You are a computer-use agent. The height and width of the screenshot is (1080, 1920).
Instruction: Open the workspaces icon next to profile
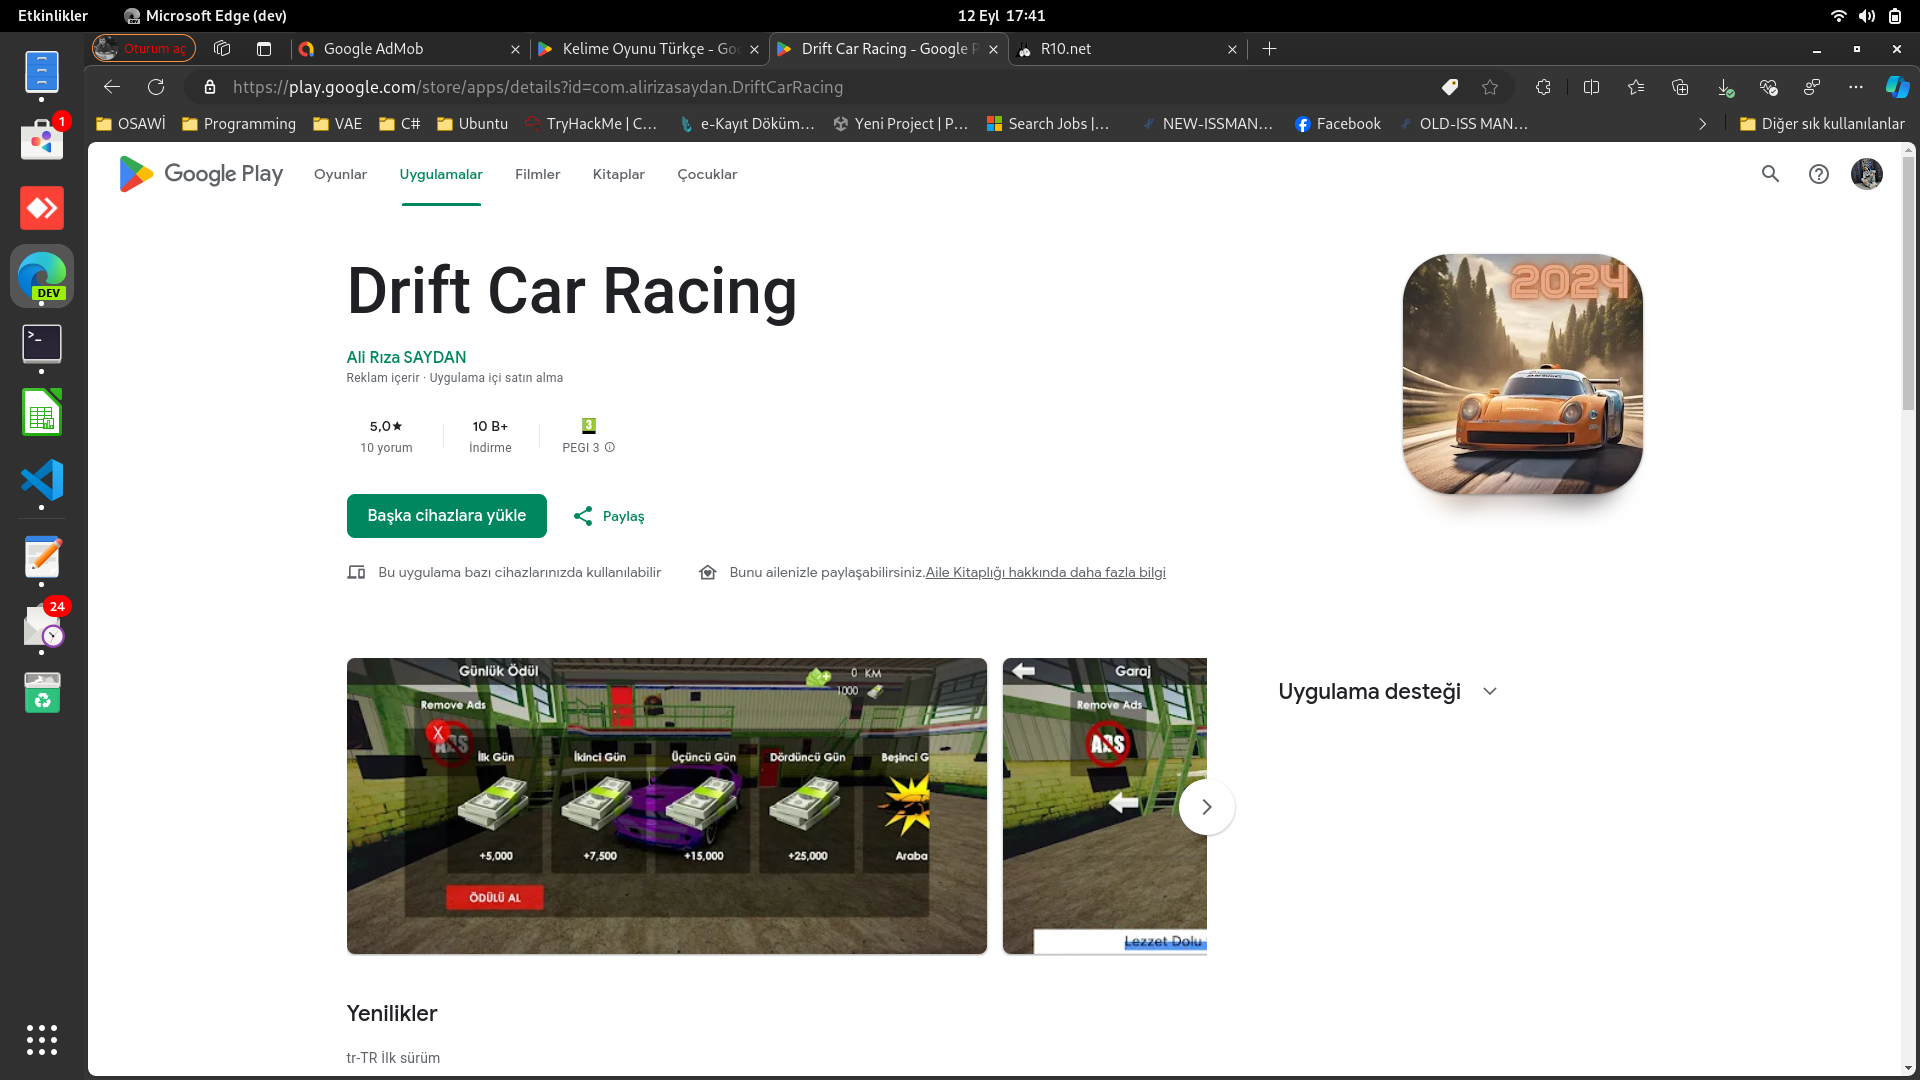222,48
